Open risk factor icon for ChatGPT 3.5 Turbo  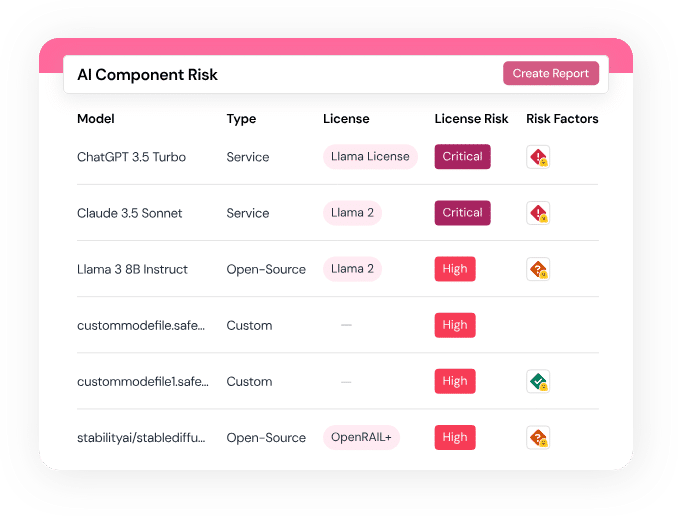(x=538, y=157)
